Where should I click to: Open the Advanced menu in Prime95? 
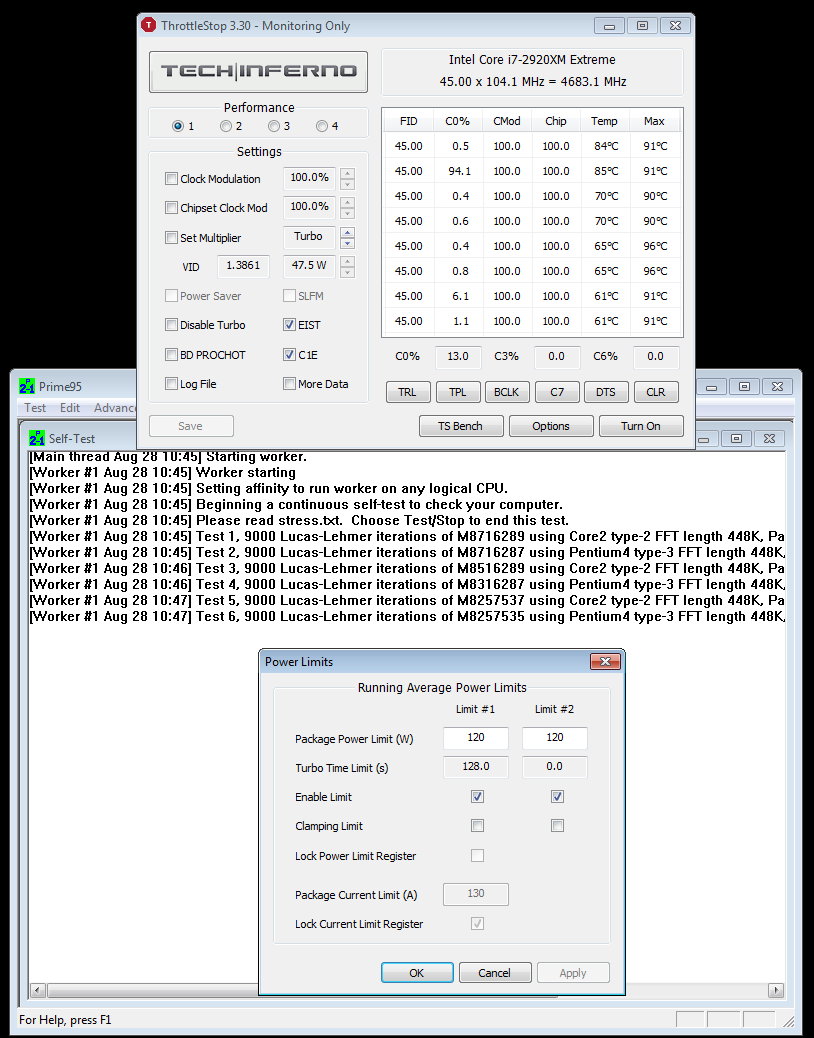tap(114, 408)
